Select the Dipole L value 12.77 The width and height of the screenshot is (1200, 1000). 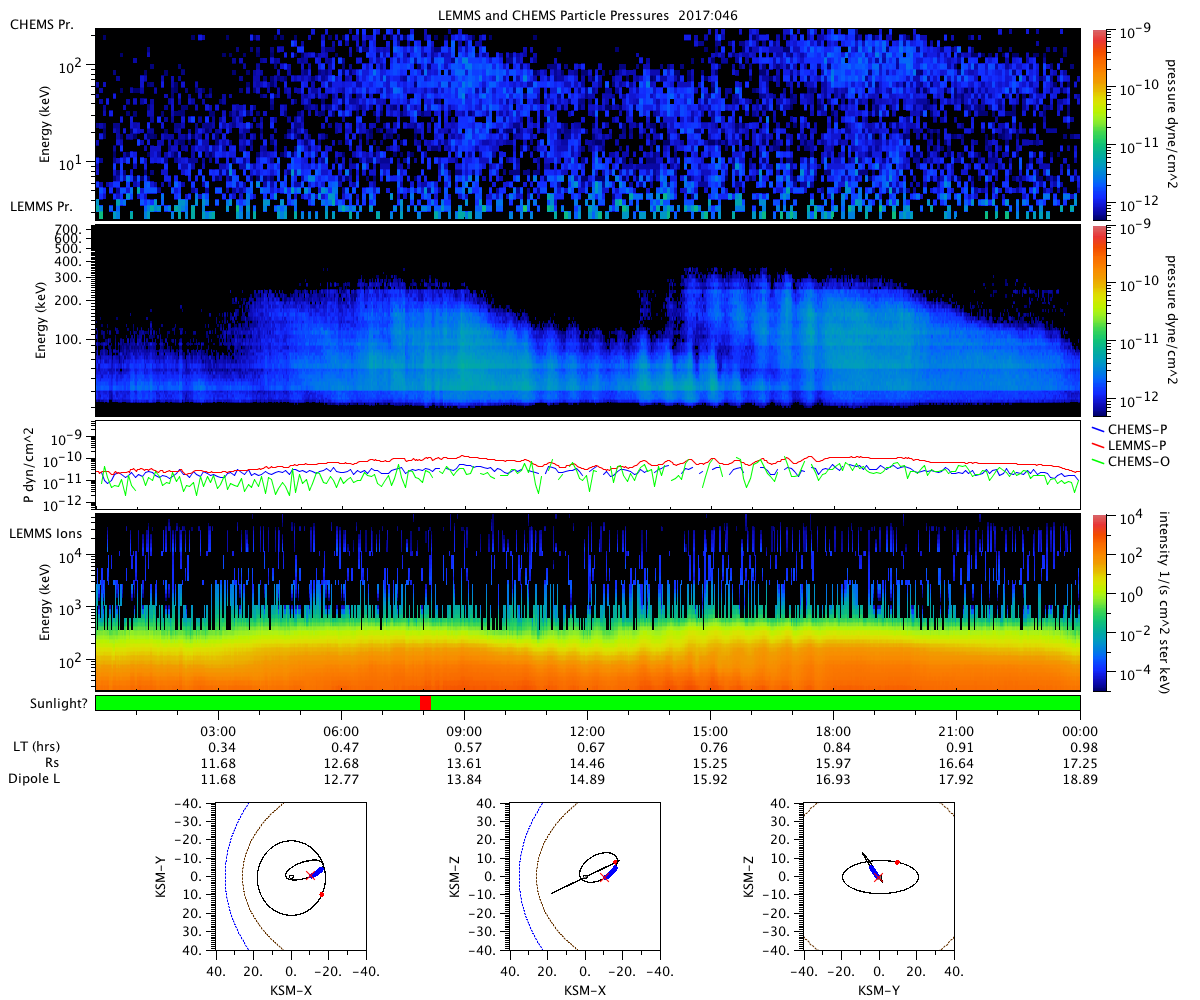[x=341, y=779]
